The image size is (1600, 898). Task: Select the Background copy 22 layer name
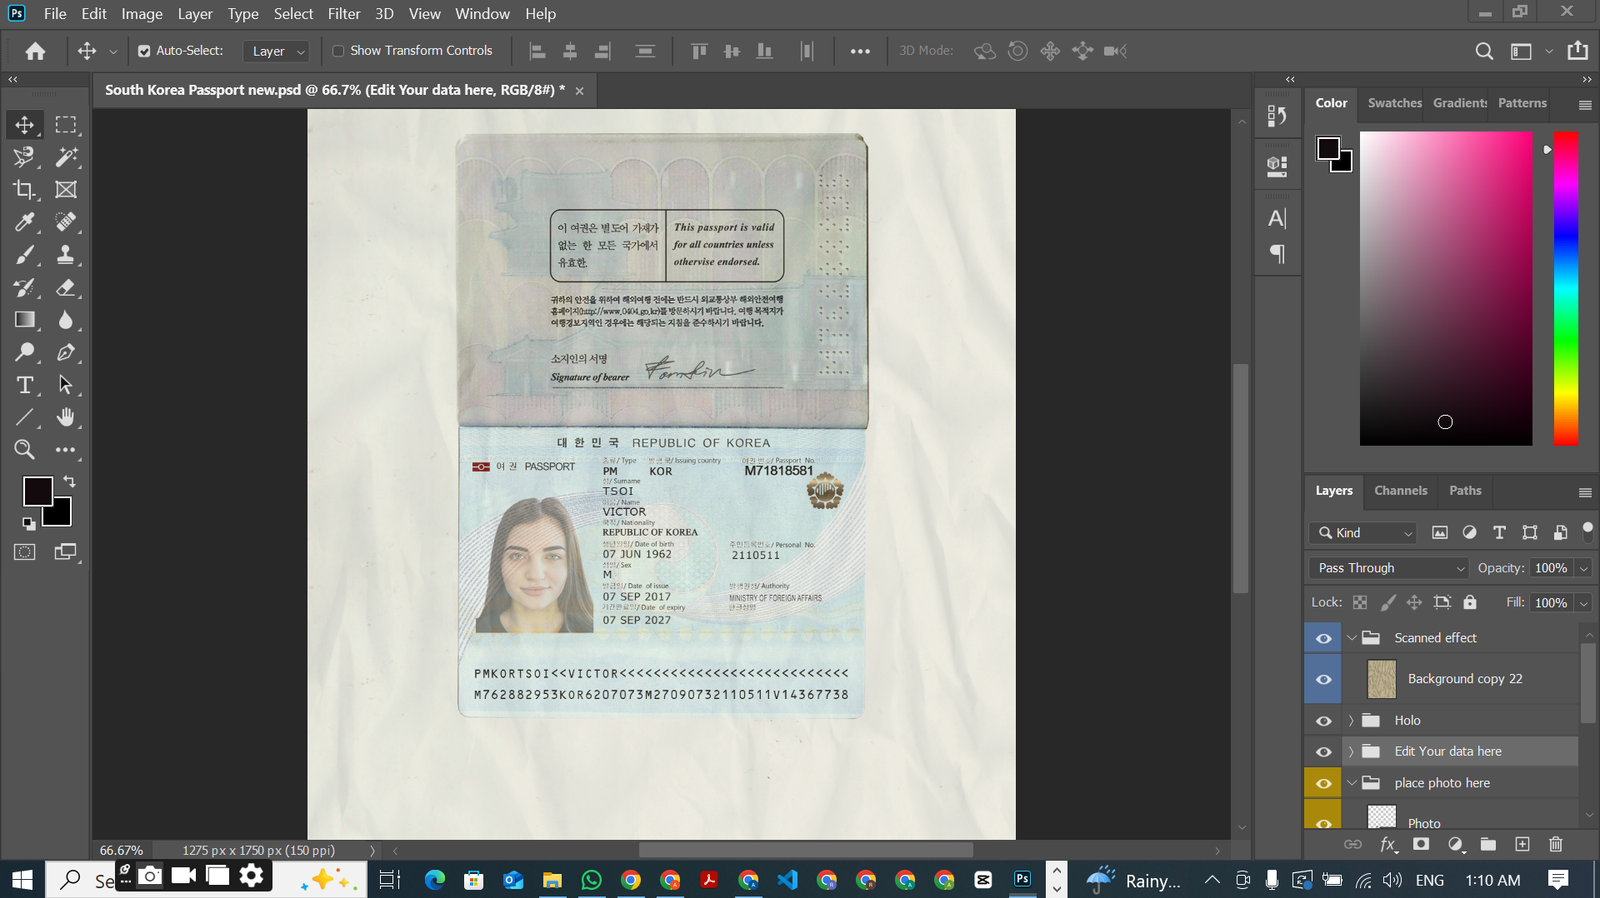point(1465,679)
